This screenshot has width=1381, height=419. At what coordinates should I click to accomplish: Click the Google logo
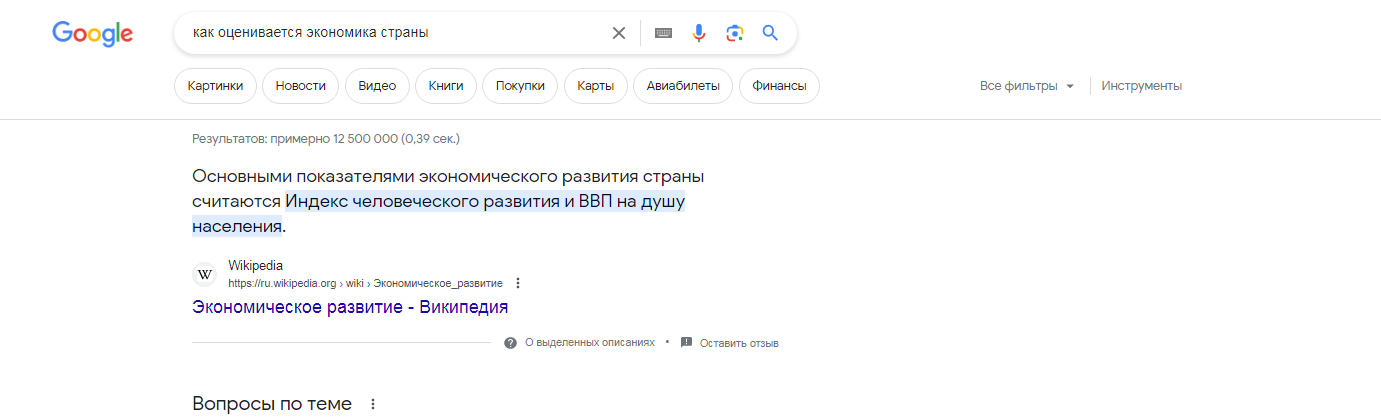(93, 33)
